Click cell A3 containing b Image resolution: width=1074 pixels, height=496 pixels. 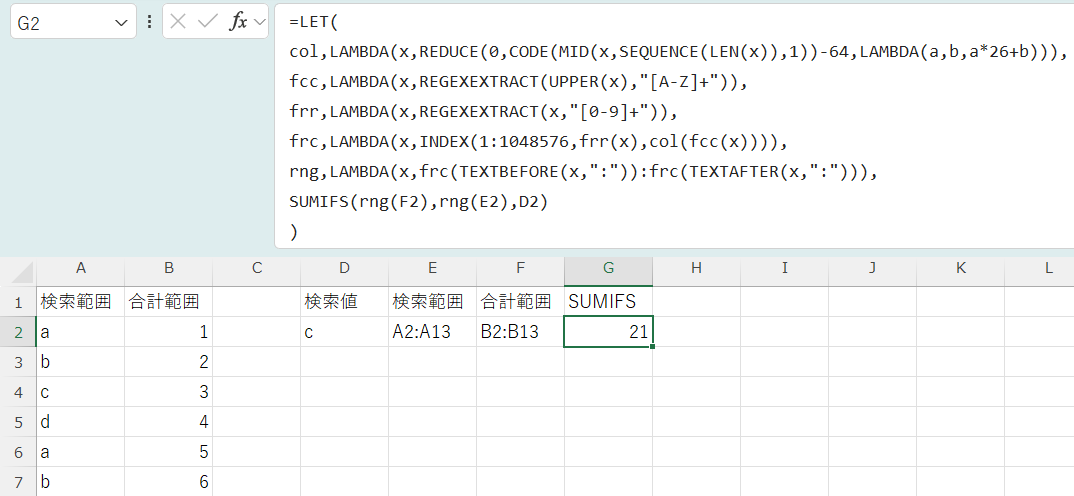coord(81,362)
